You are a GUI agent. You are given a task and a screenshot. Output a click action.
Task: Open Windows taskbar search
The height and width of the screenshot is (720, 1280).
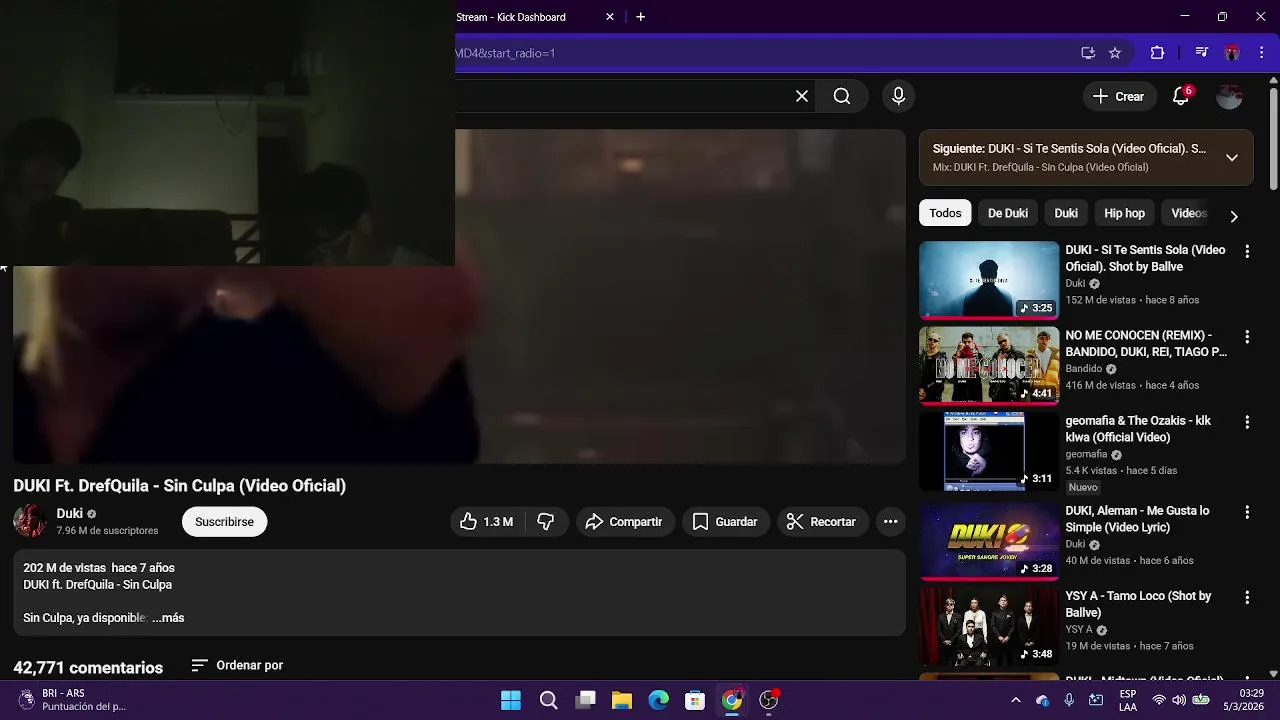click(x=548, y=700)
